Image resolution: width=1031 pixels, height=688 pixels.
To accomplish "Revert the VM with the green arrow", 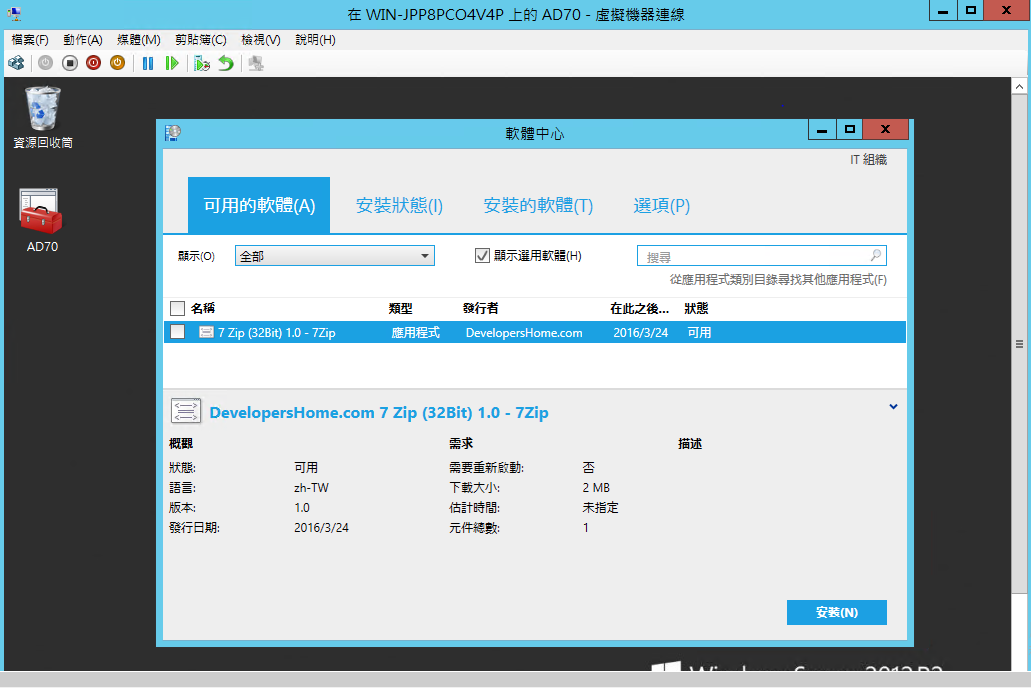I will click(226, 63).
